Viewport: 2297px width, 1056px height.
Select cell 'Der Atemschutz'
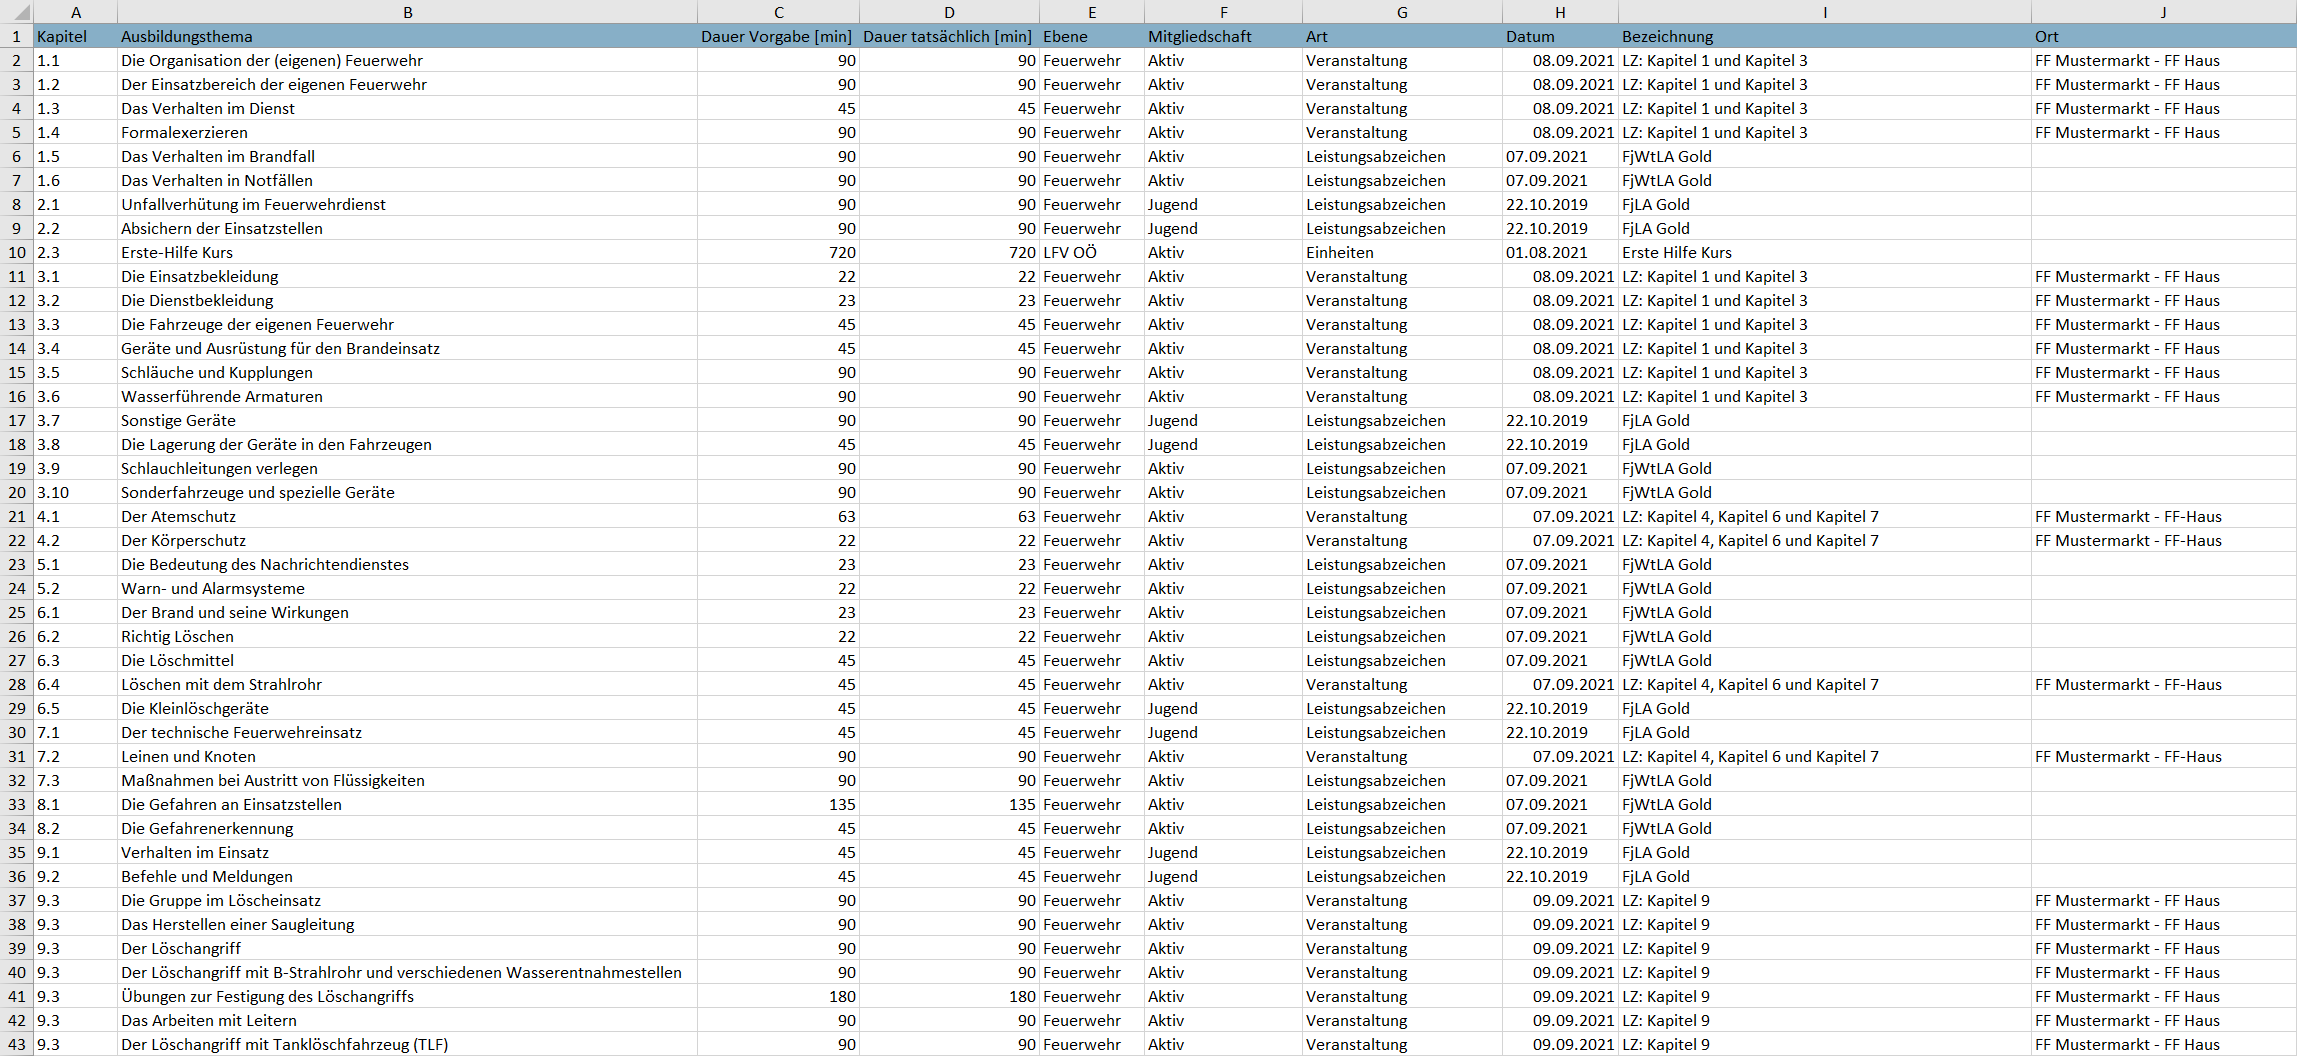[407, 516]
